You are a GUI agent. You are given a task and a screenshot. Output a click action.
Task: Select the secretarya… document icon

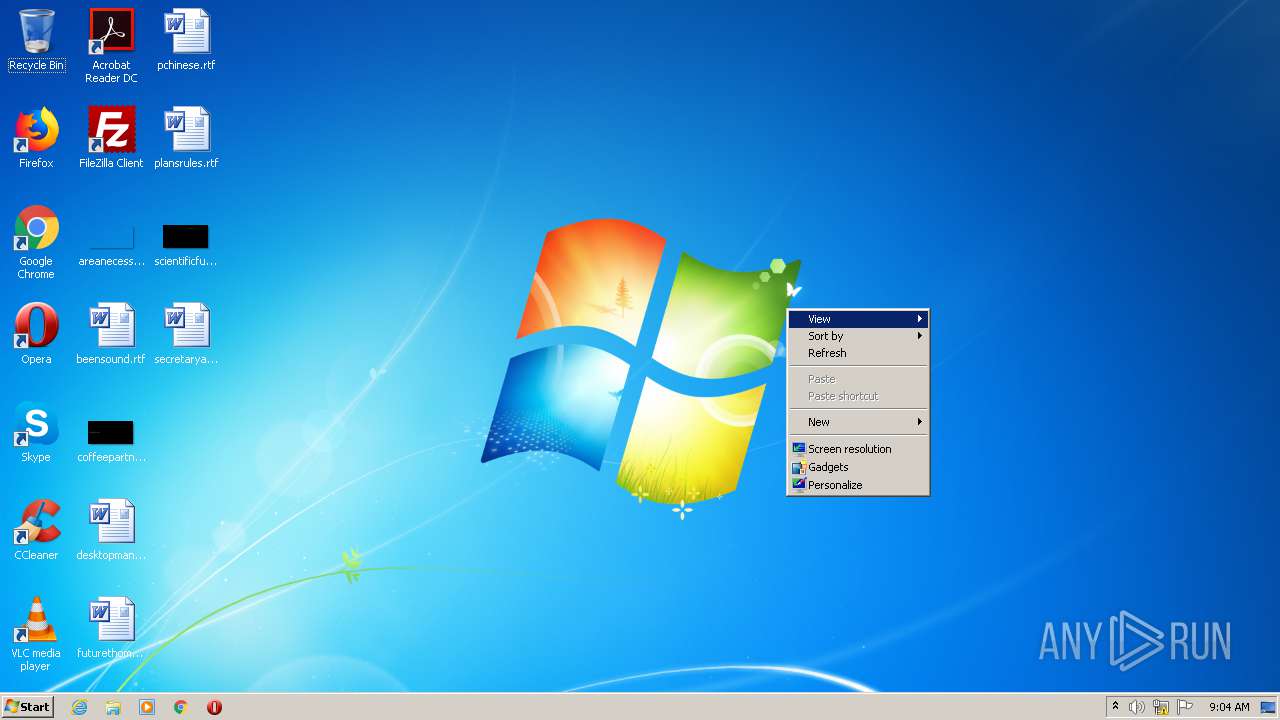tap(186, 335)
